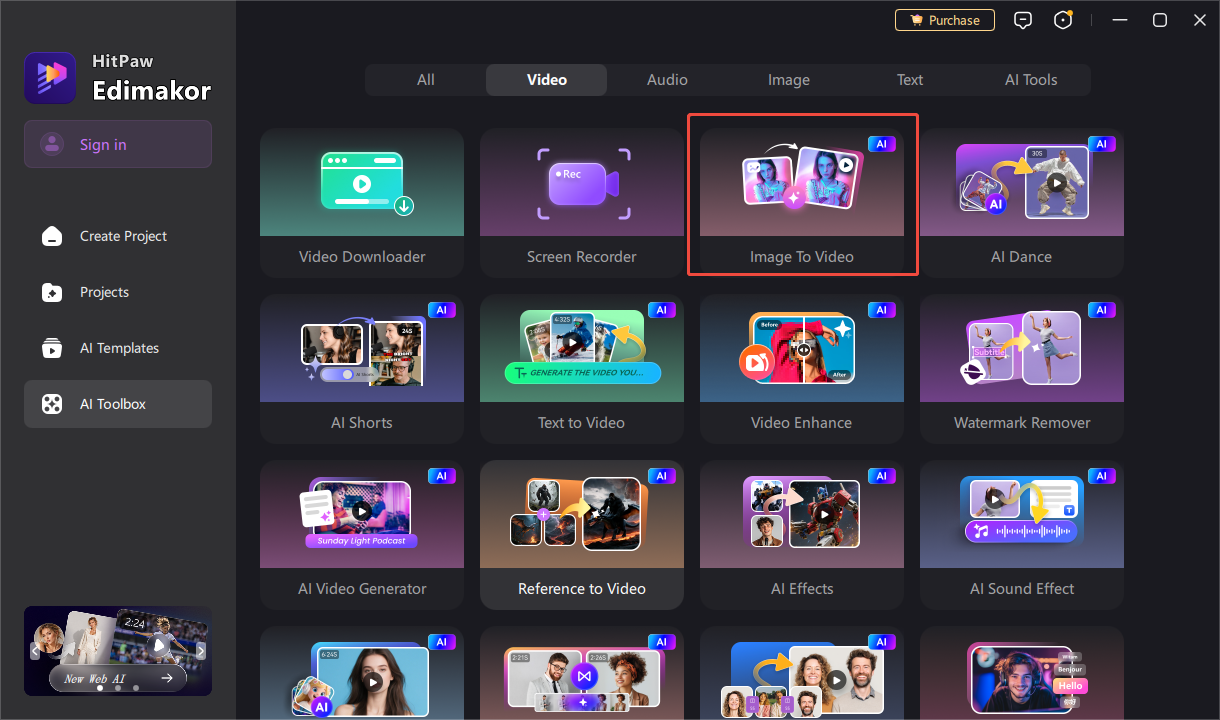The image size is (1220, 720).
Task: Click the Projects folder icon
Action: (x=51, y=292)
